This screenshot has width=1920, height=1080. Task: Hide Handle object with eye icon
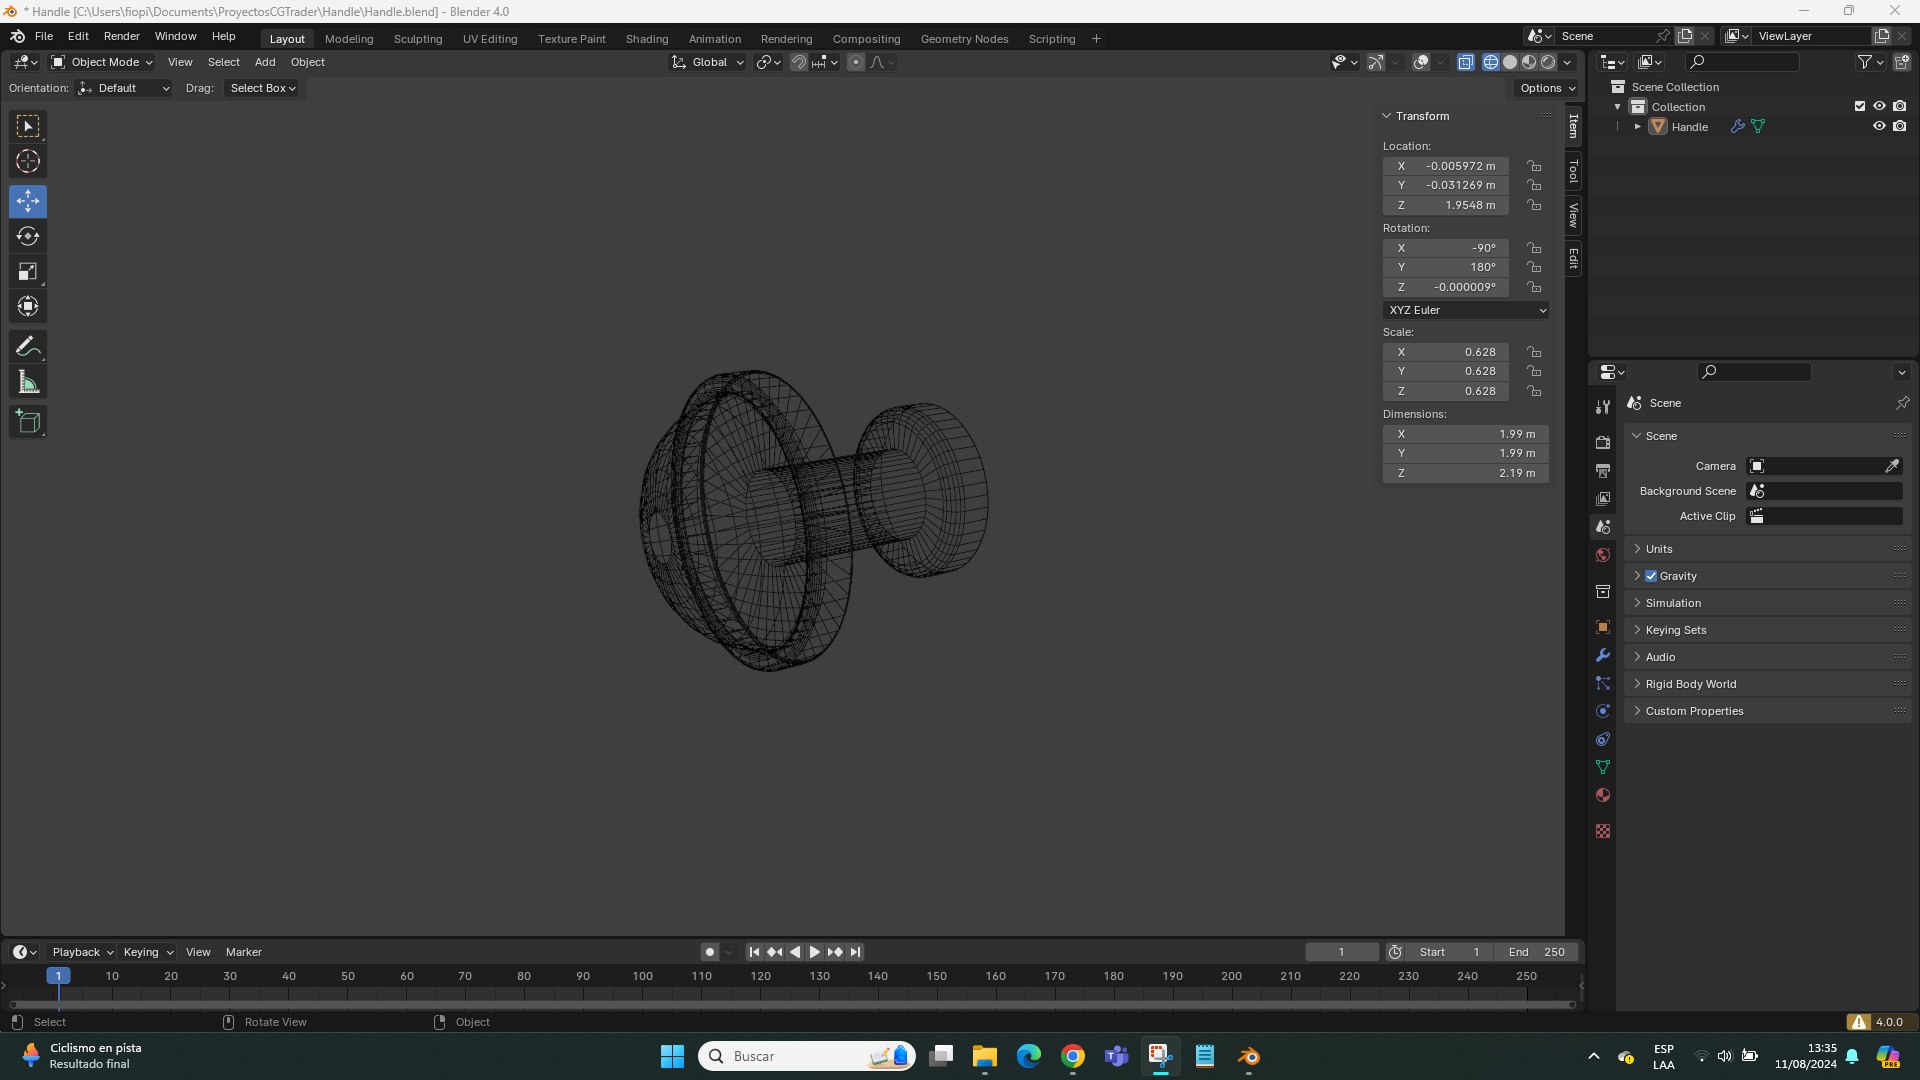[x=1879, y=127]
